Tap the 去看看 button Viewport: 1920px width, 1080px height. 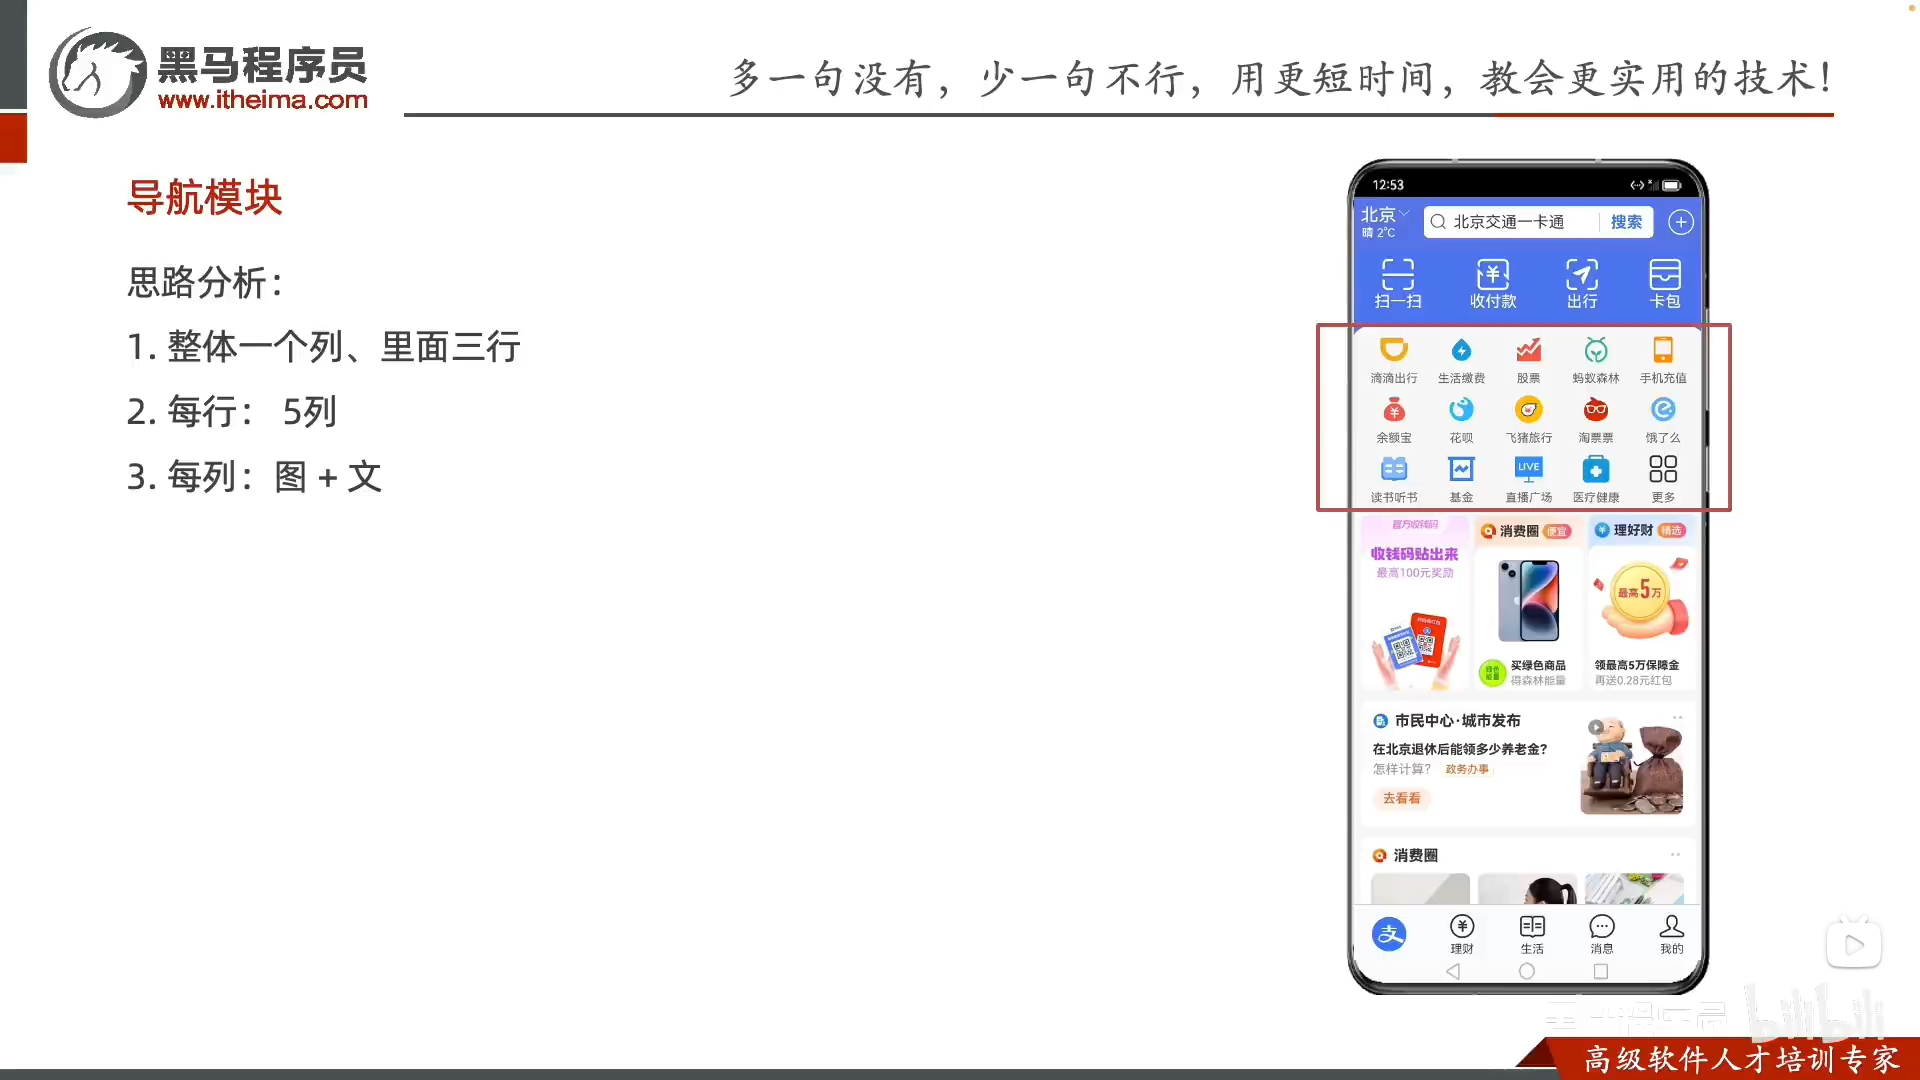coord(1402,798)
